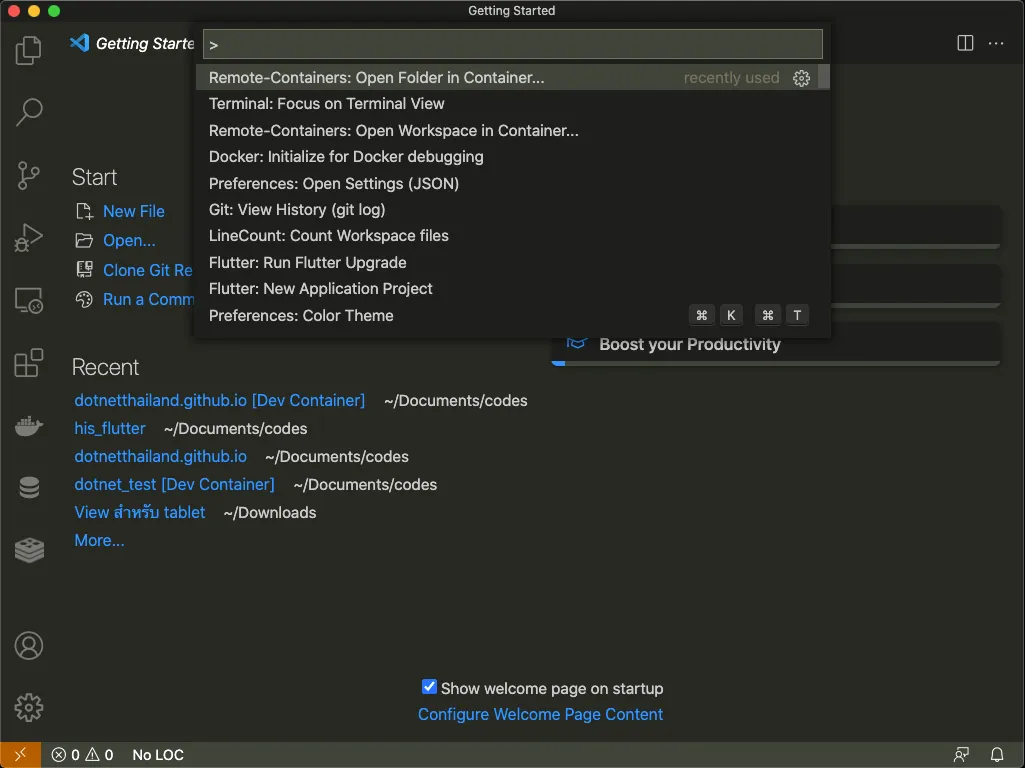
Task: Open Run and Debug view
Action: (28, 238)
